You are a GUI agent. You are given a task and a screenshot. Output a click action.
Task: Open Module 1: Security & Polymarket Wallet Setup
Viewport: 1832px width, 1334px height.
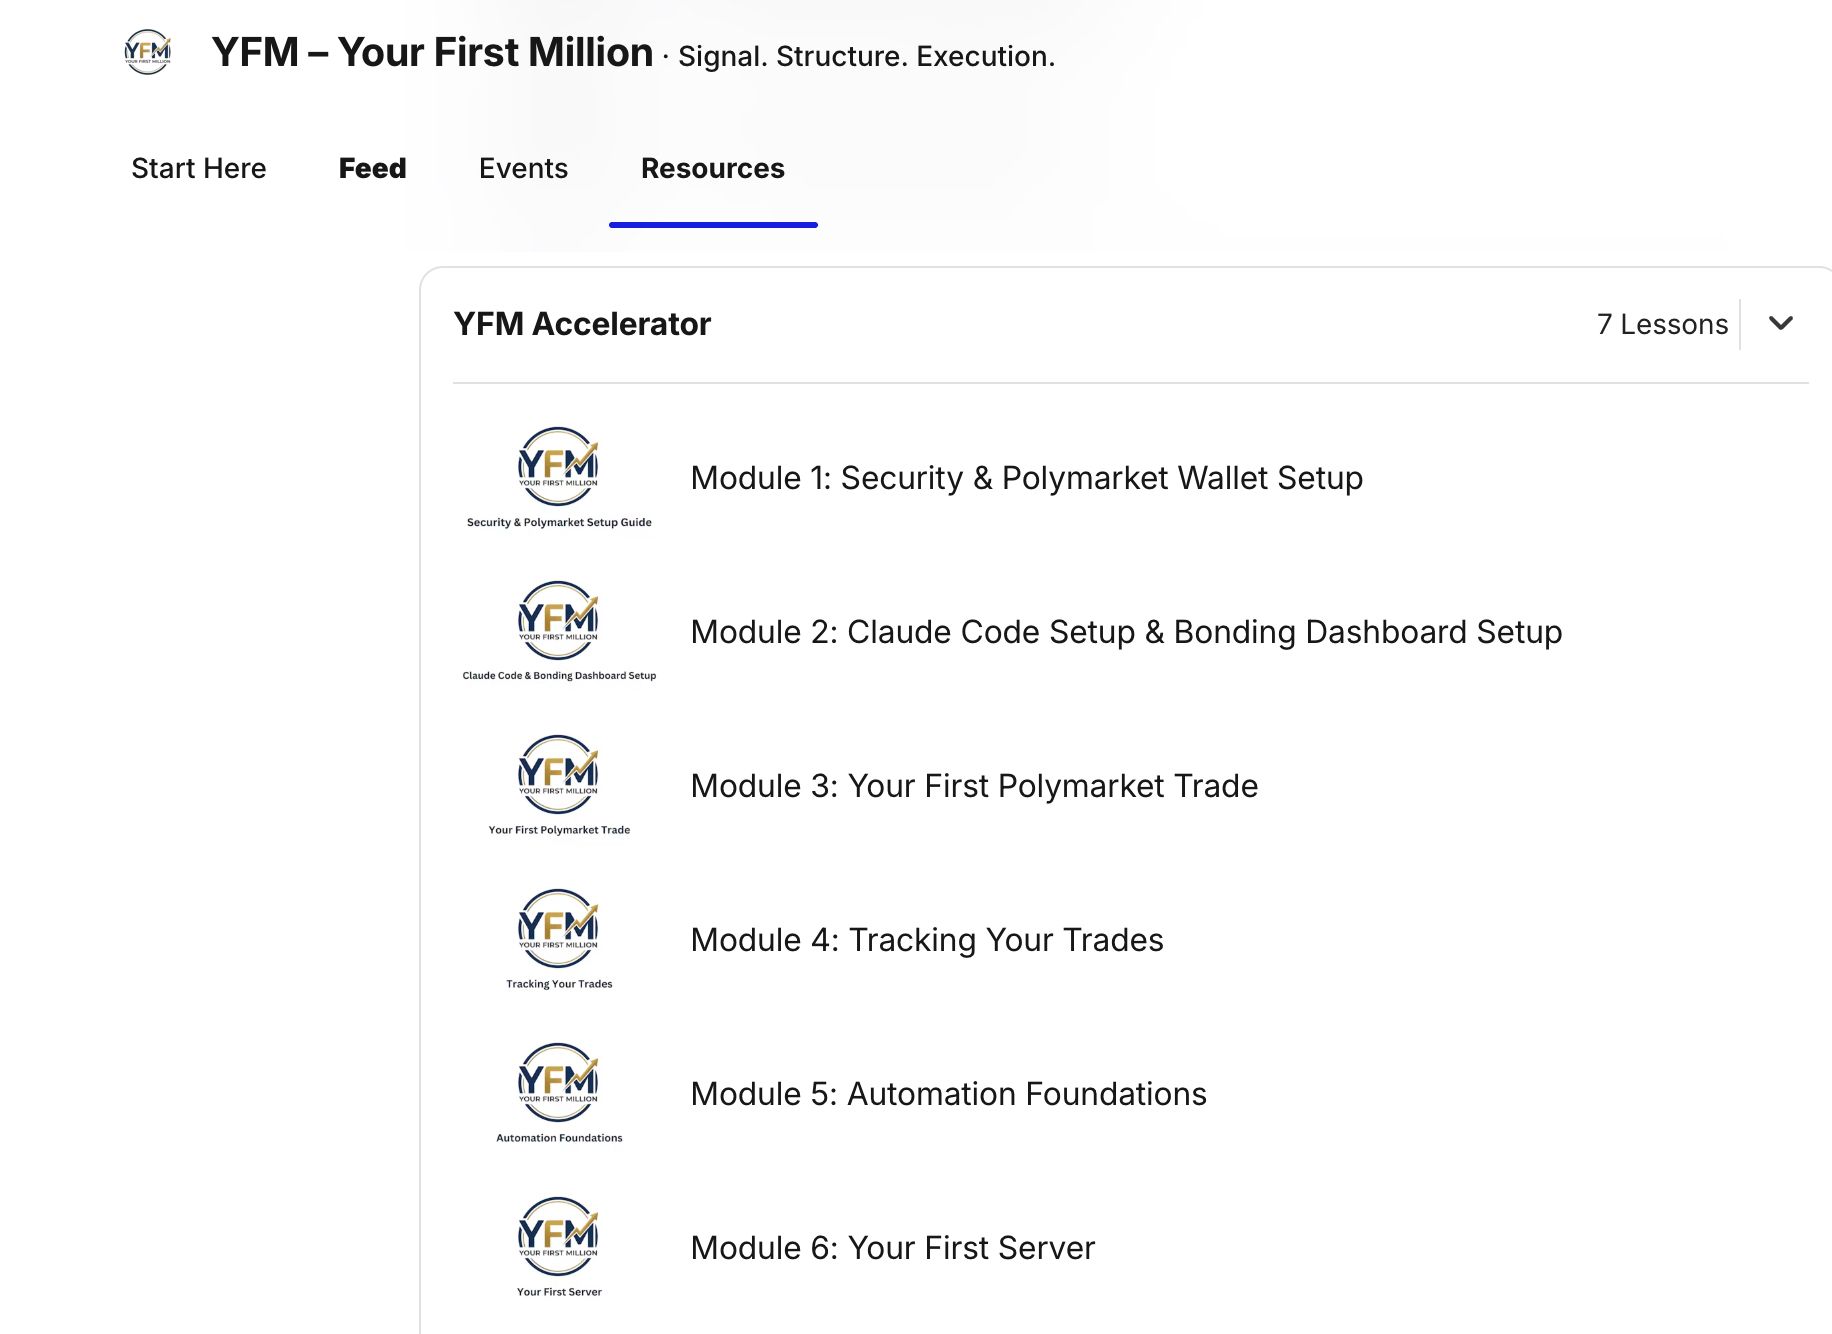pos(1027,478)
